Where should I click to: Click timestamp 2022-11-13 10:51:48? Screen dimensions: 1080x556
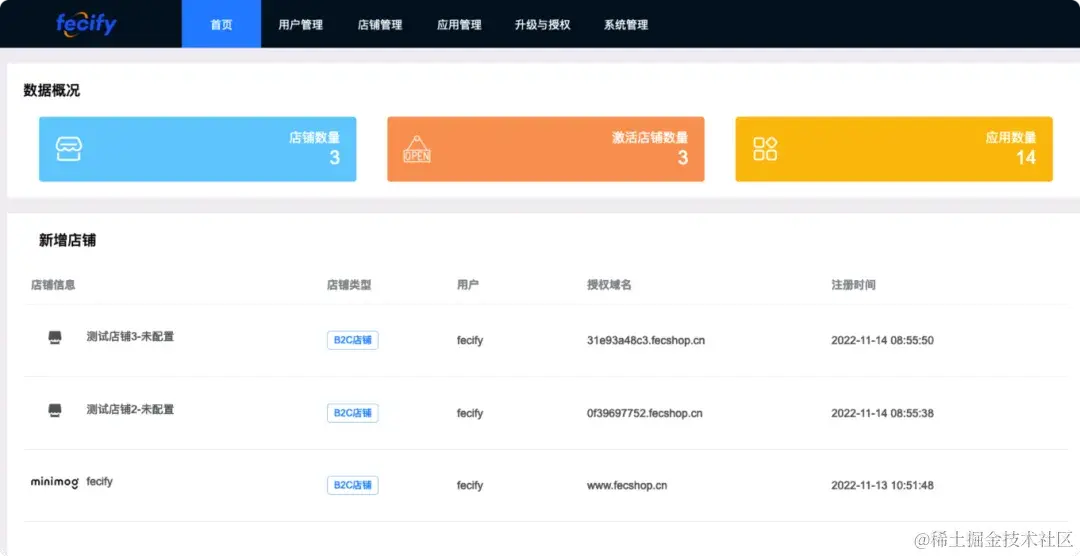point(882,486)
